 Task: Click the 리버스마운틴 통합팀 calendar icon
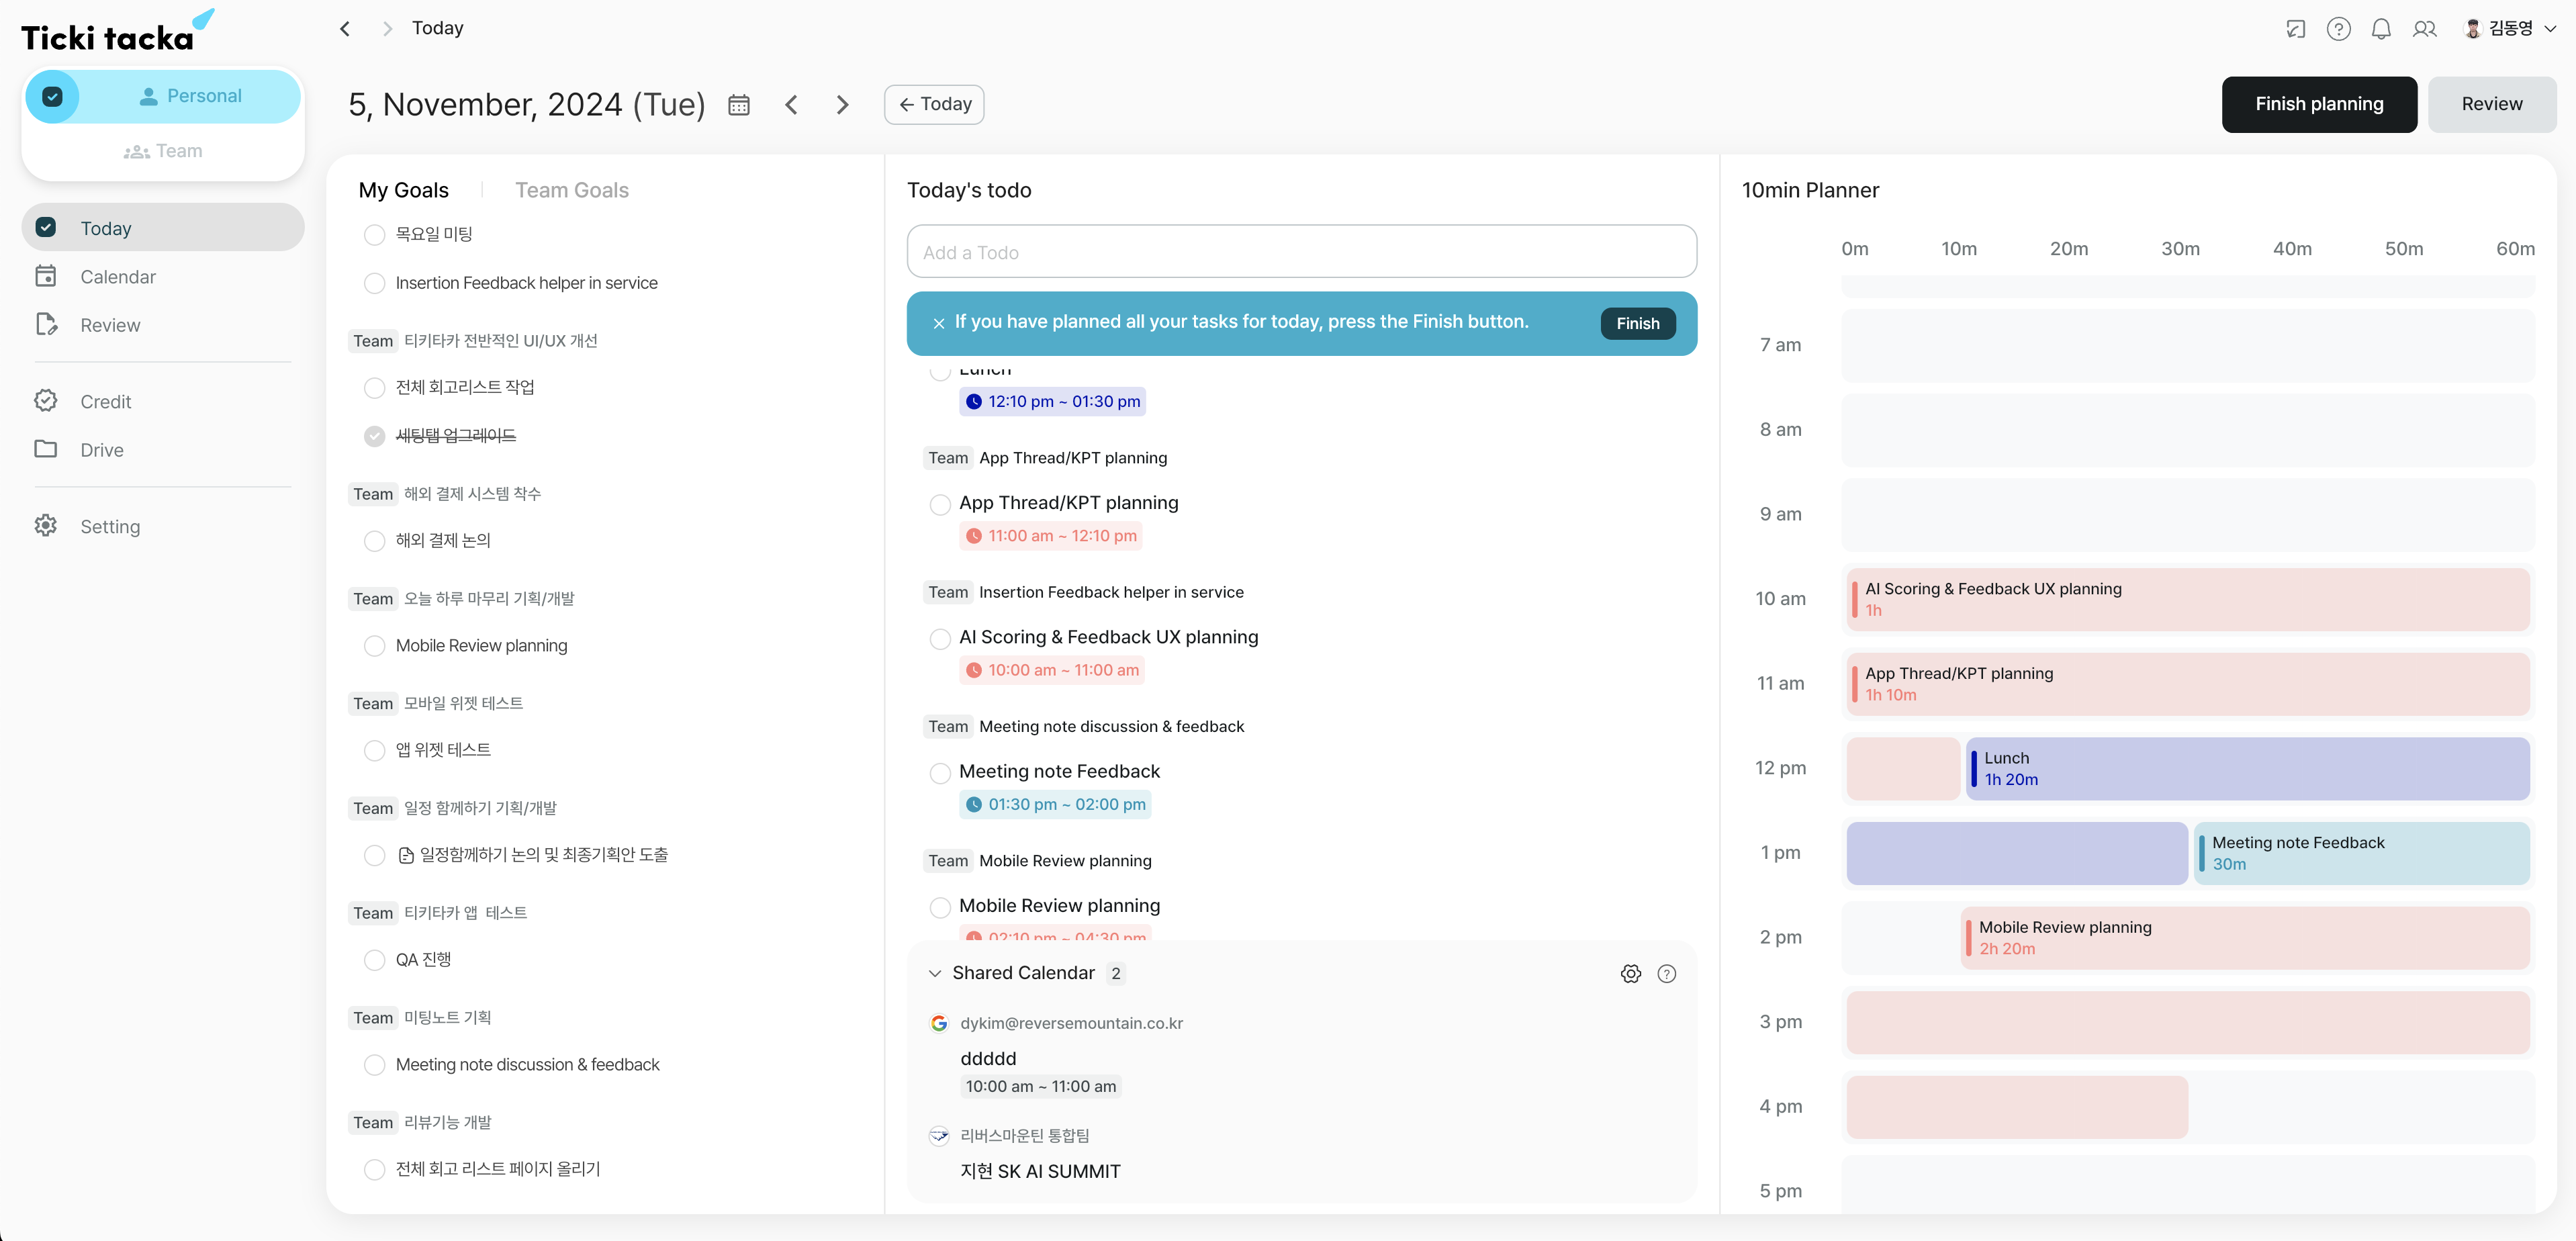[x=938, y=1135]
